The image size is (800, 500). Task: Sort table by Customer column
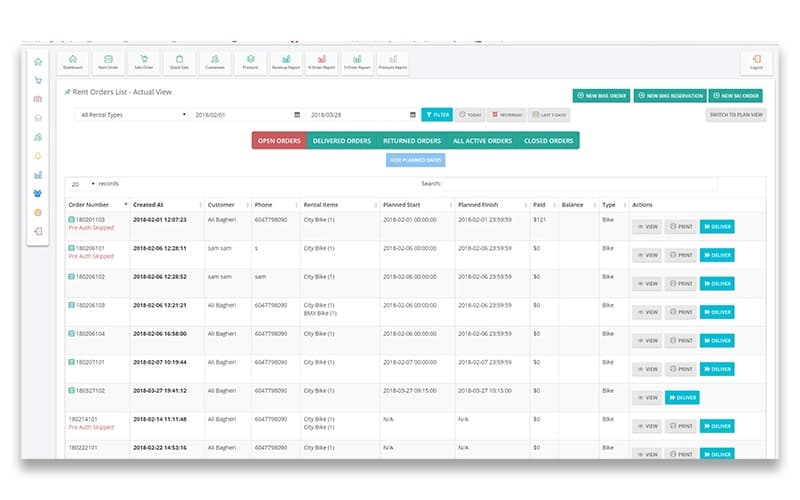pyautogui.click(x=228, y=205)
